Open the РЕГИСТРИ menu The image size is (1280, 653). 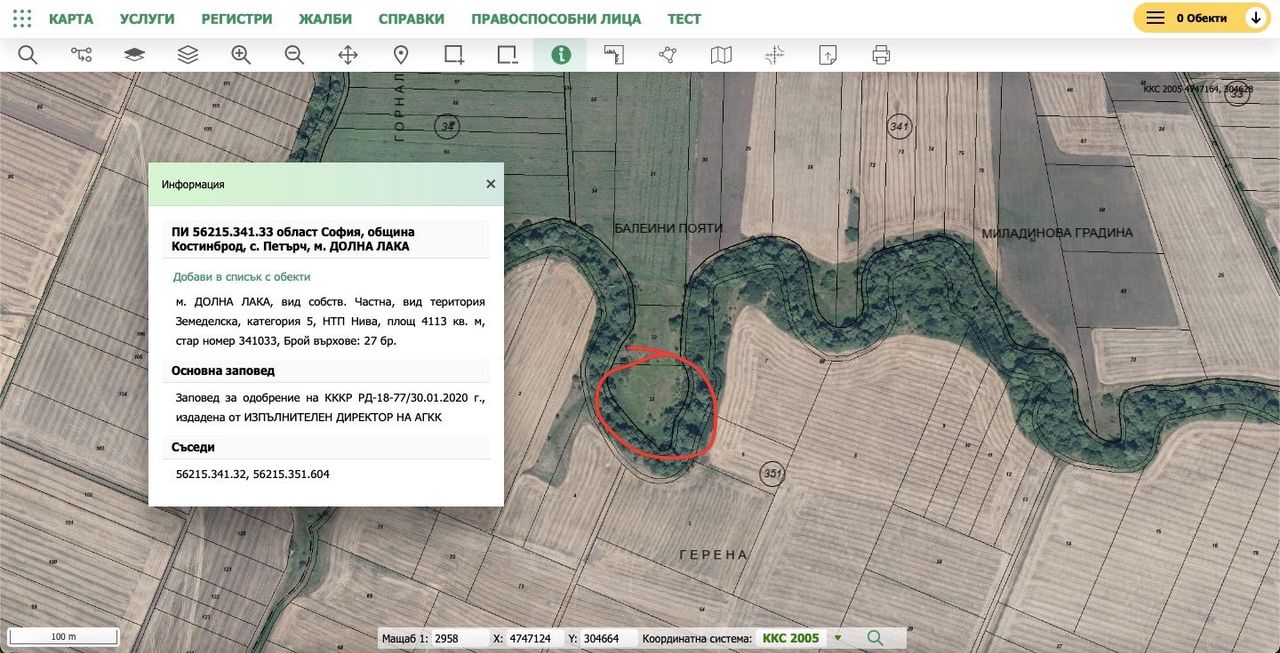click(x=236, y=19)
